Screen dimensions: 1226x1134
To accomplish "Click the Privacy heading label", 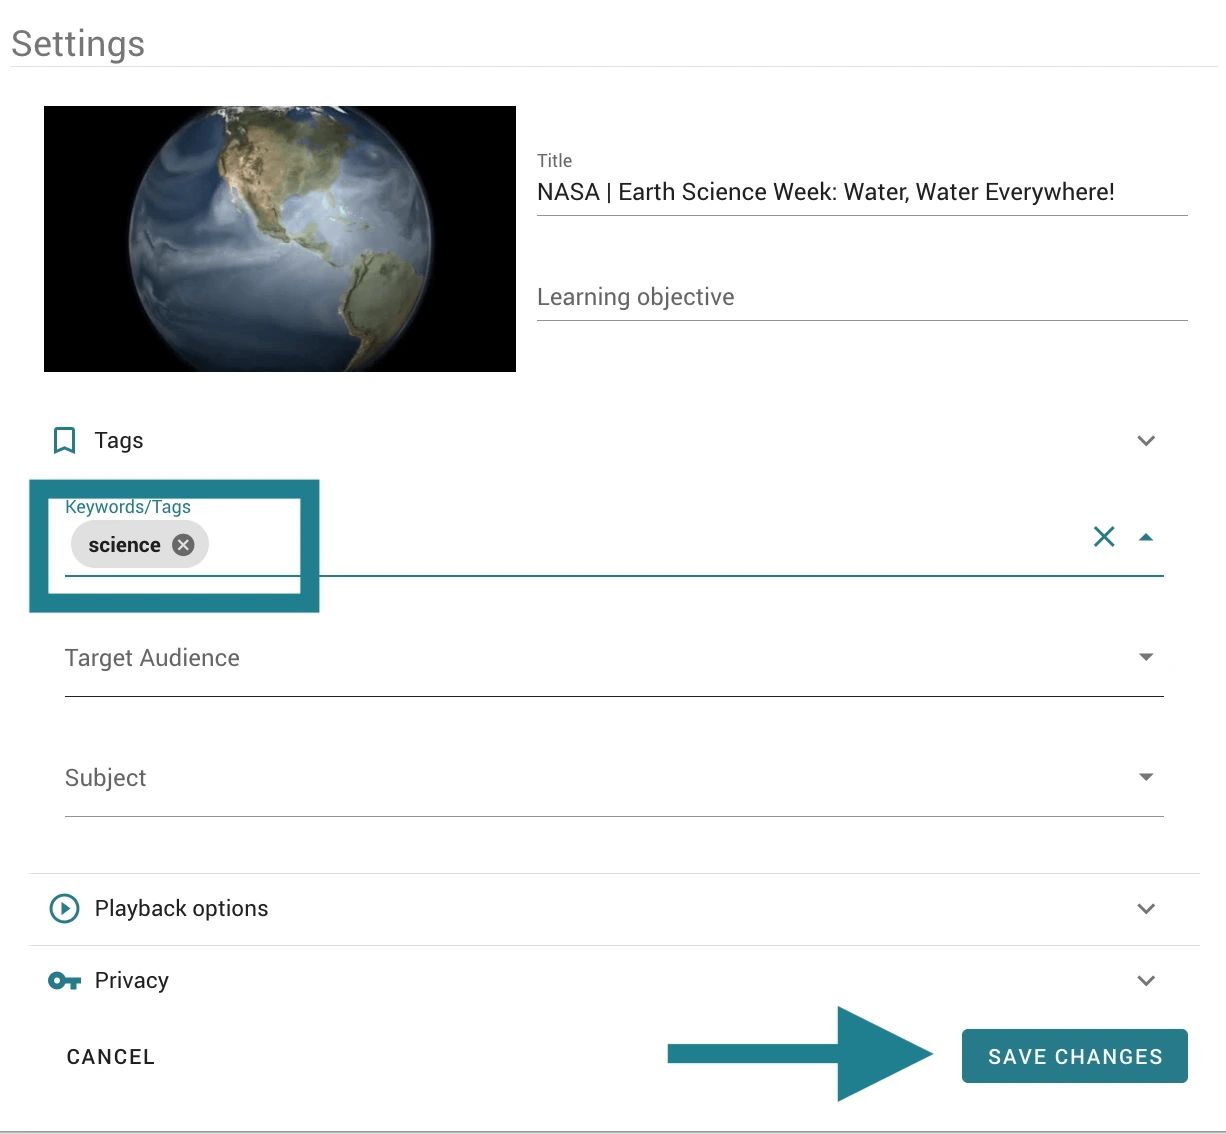I will click(132, 981).
